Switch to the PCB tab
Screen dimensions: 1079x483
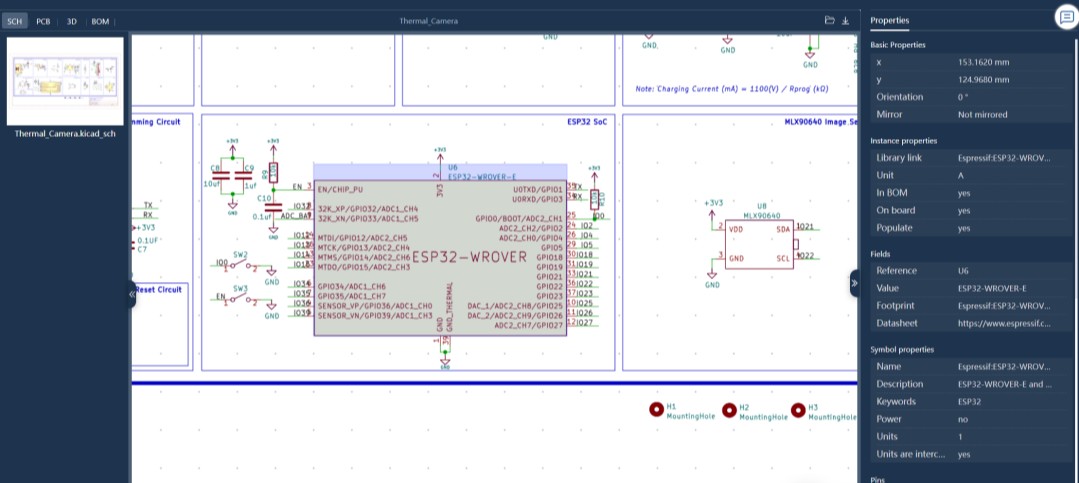[x=43, y=20]
